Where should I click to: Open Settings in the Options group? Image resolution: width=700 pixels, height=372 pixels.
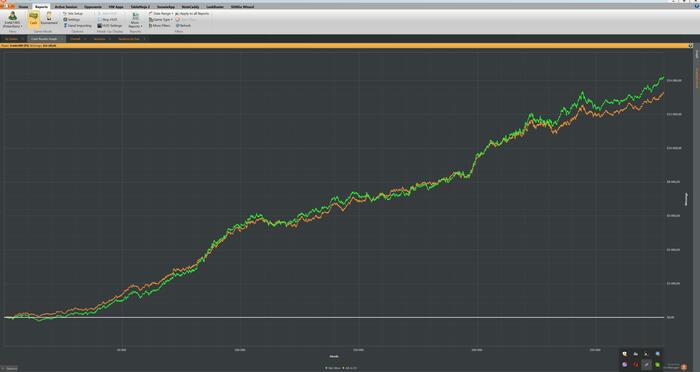71,20
